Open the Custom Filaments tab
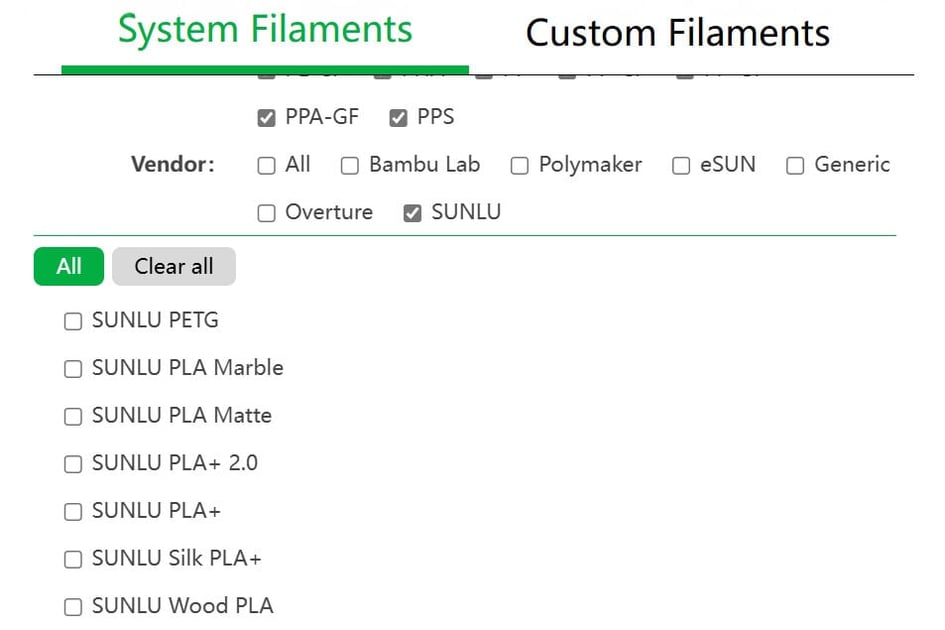945x630 pixels. pyautogui.click(x=677, y=33)
